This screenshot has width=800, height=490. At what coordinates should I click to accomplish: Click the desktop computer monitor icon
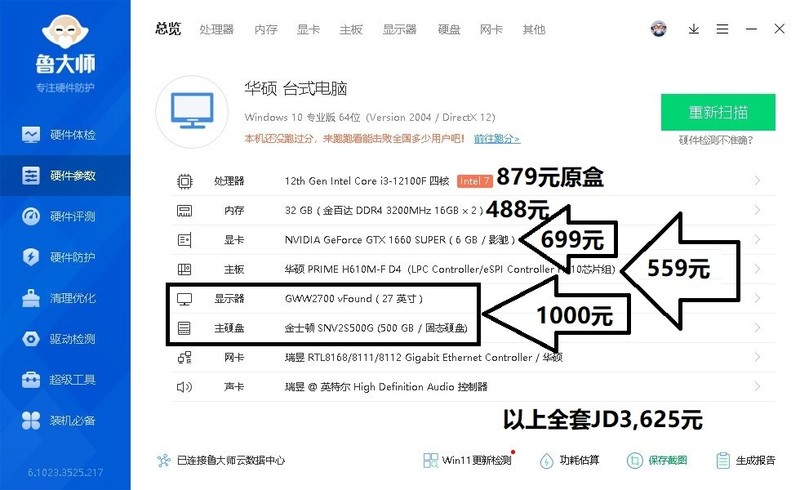(192, 111)
